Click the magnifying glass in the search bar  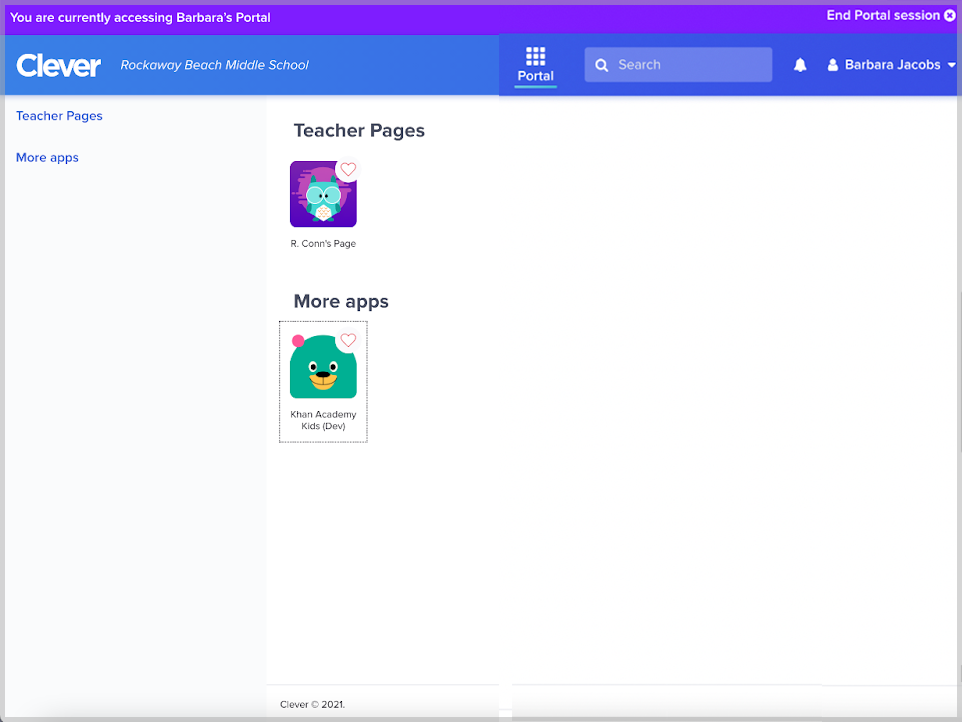pyautogui.click(x=601, y=64)
